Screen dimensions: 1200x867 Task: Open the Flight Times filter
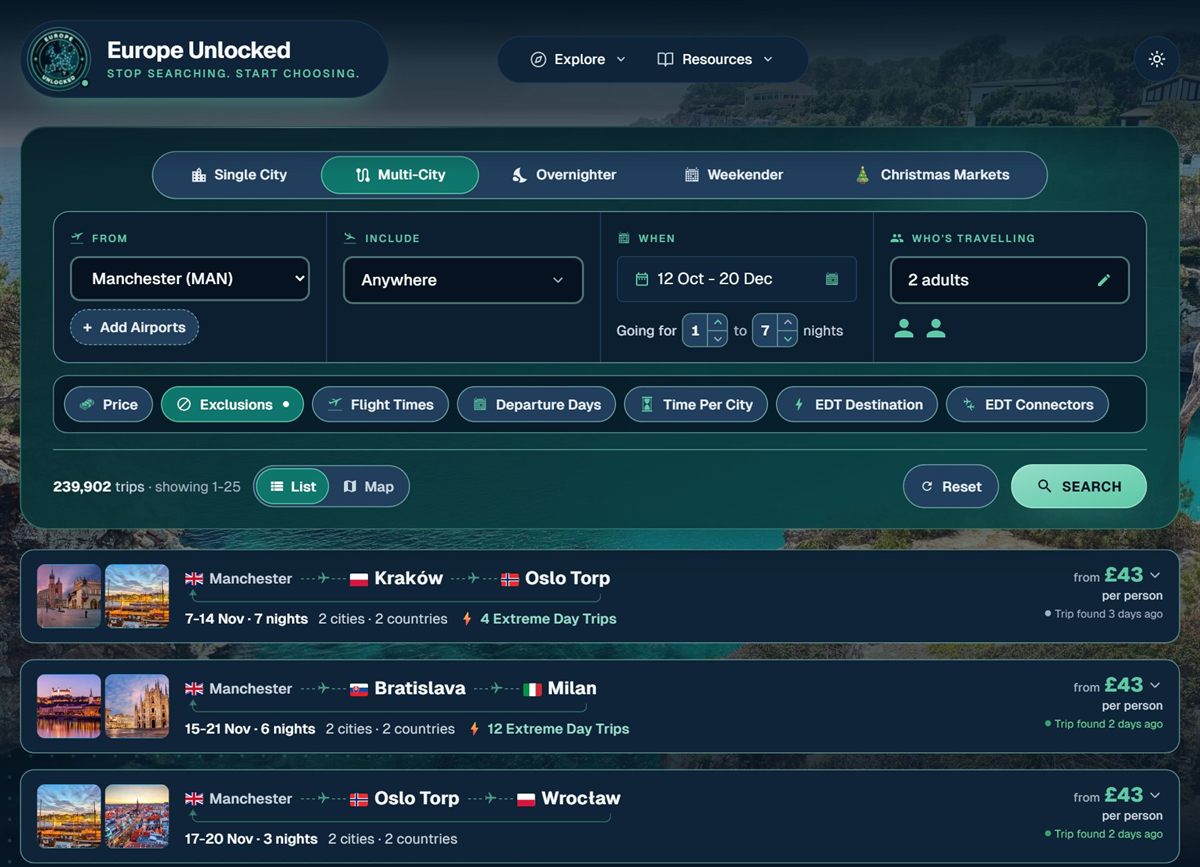point(380,404)
